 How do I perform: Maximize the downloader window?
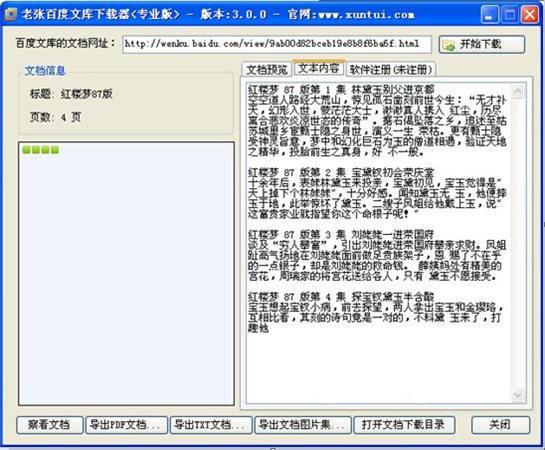click(510, 15)
